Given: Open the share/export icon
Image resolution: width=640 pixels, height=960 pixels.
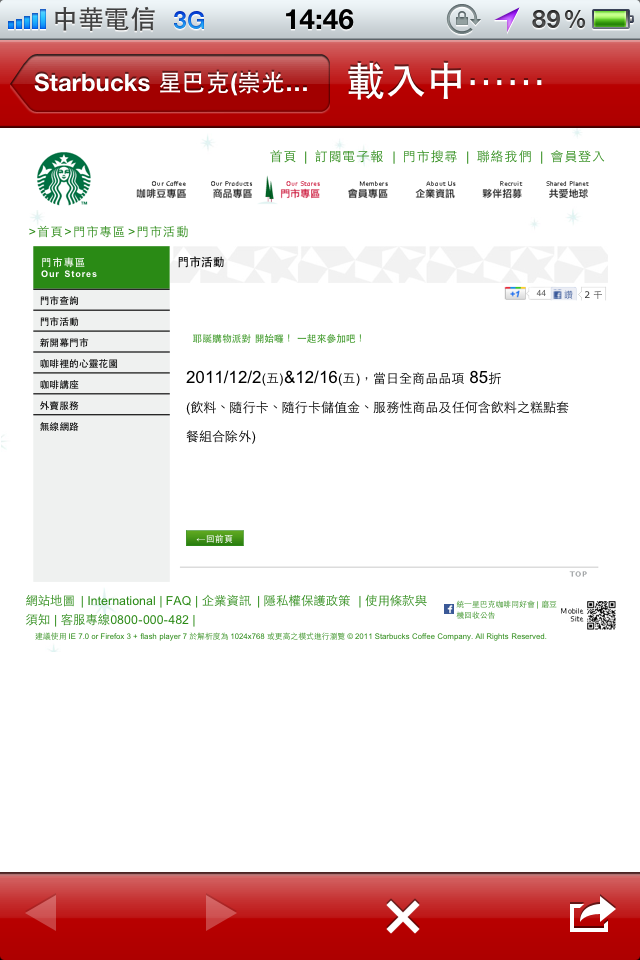Looking at the screenshot, I should (592, 914).
